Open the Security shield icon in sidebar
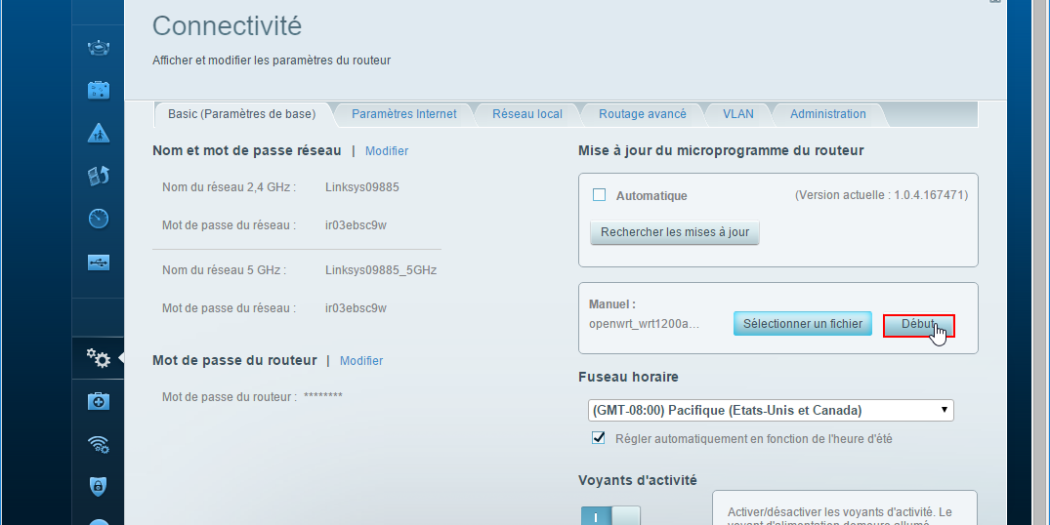 coord(99,487)
